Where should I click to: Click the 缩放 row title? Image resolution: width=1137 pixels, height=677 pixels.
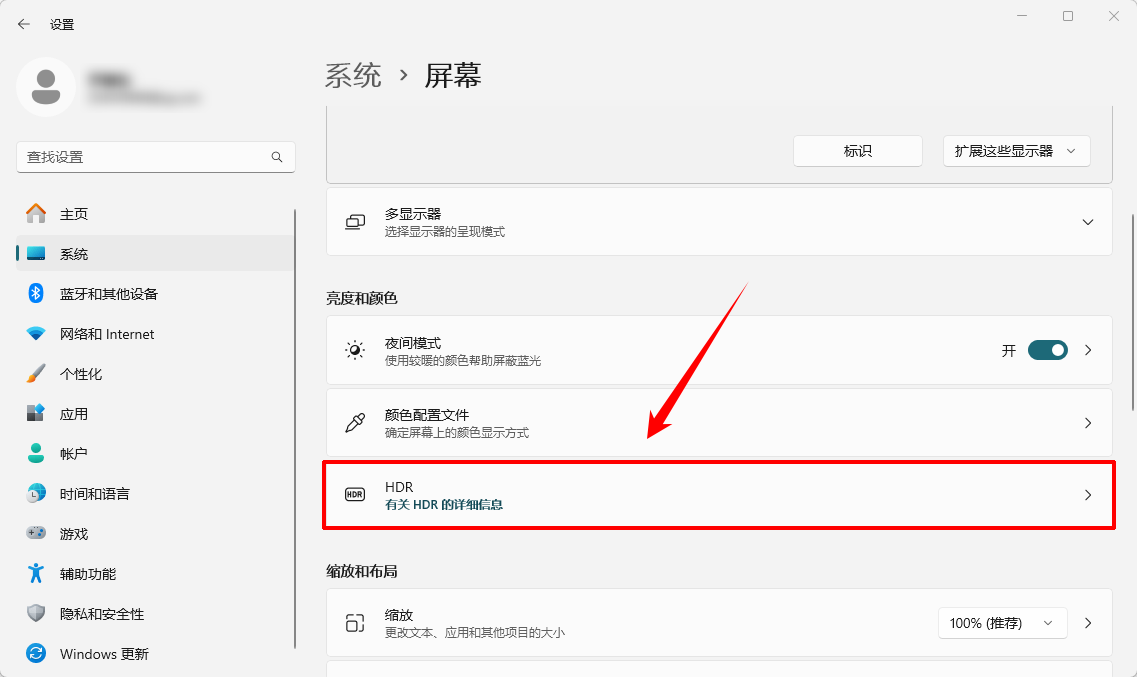[x=399, y=615]
